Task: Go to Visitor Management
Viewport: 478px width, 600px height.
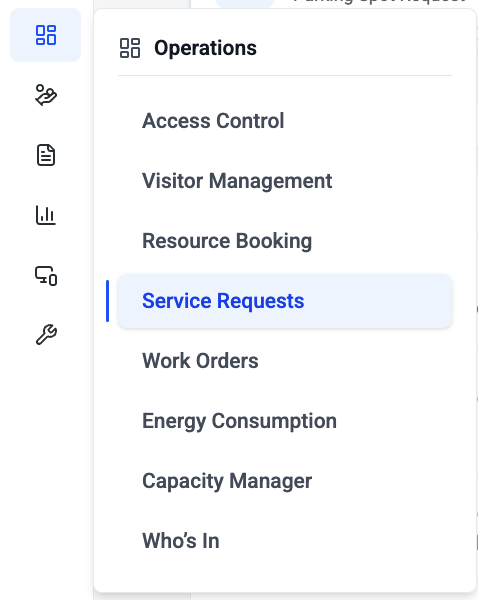Action: [x=285, y=181]
